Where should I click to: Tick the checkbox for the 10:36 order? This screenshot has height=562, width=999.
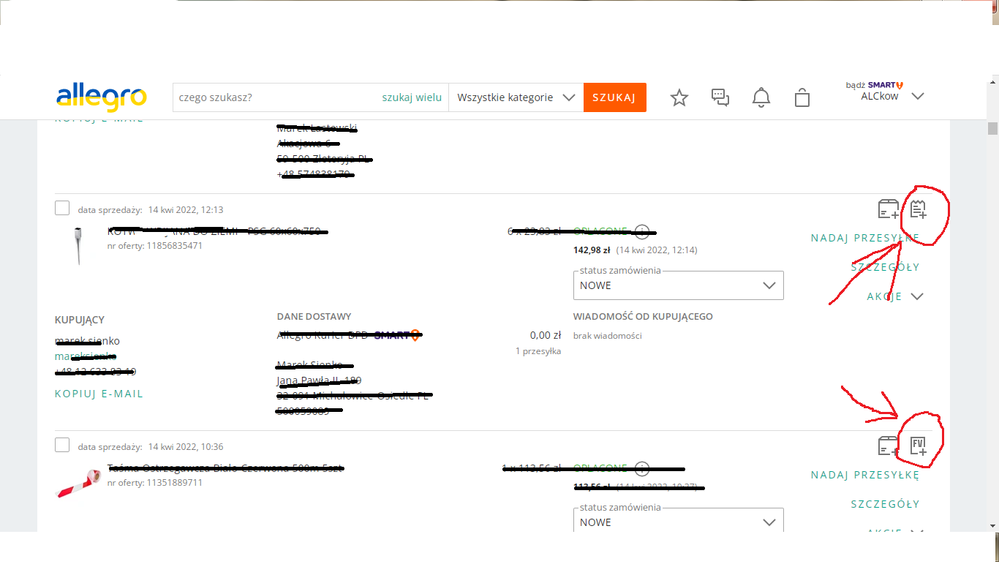[62, 445]
